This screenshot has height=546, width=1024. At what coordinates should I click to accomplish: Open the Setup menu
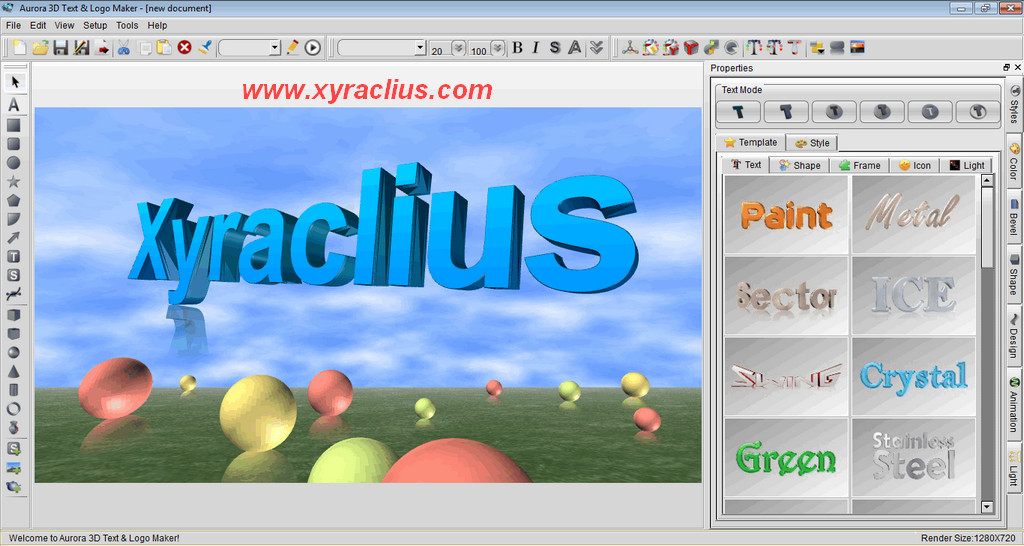(95, 25)
